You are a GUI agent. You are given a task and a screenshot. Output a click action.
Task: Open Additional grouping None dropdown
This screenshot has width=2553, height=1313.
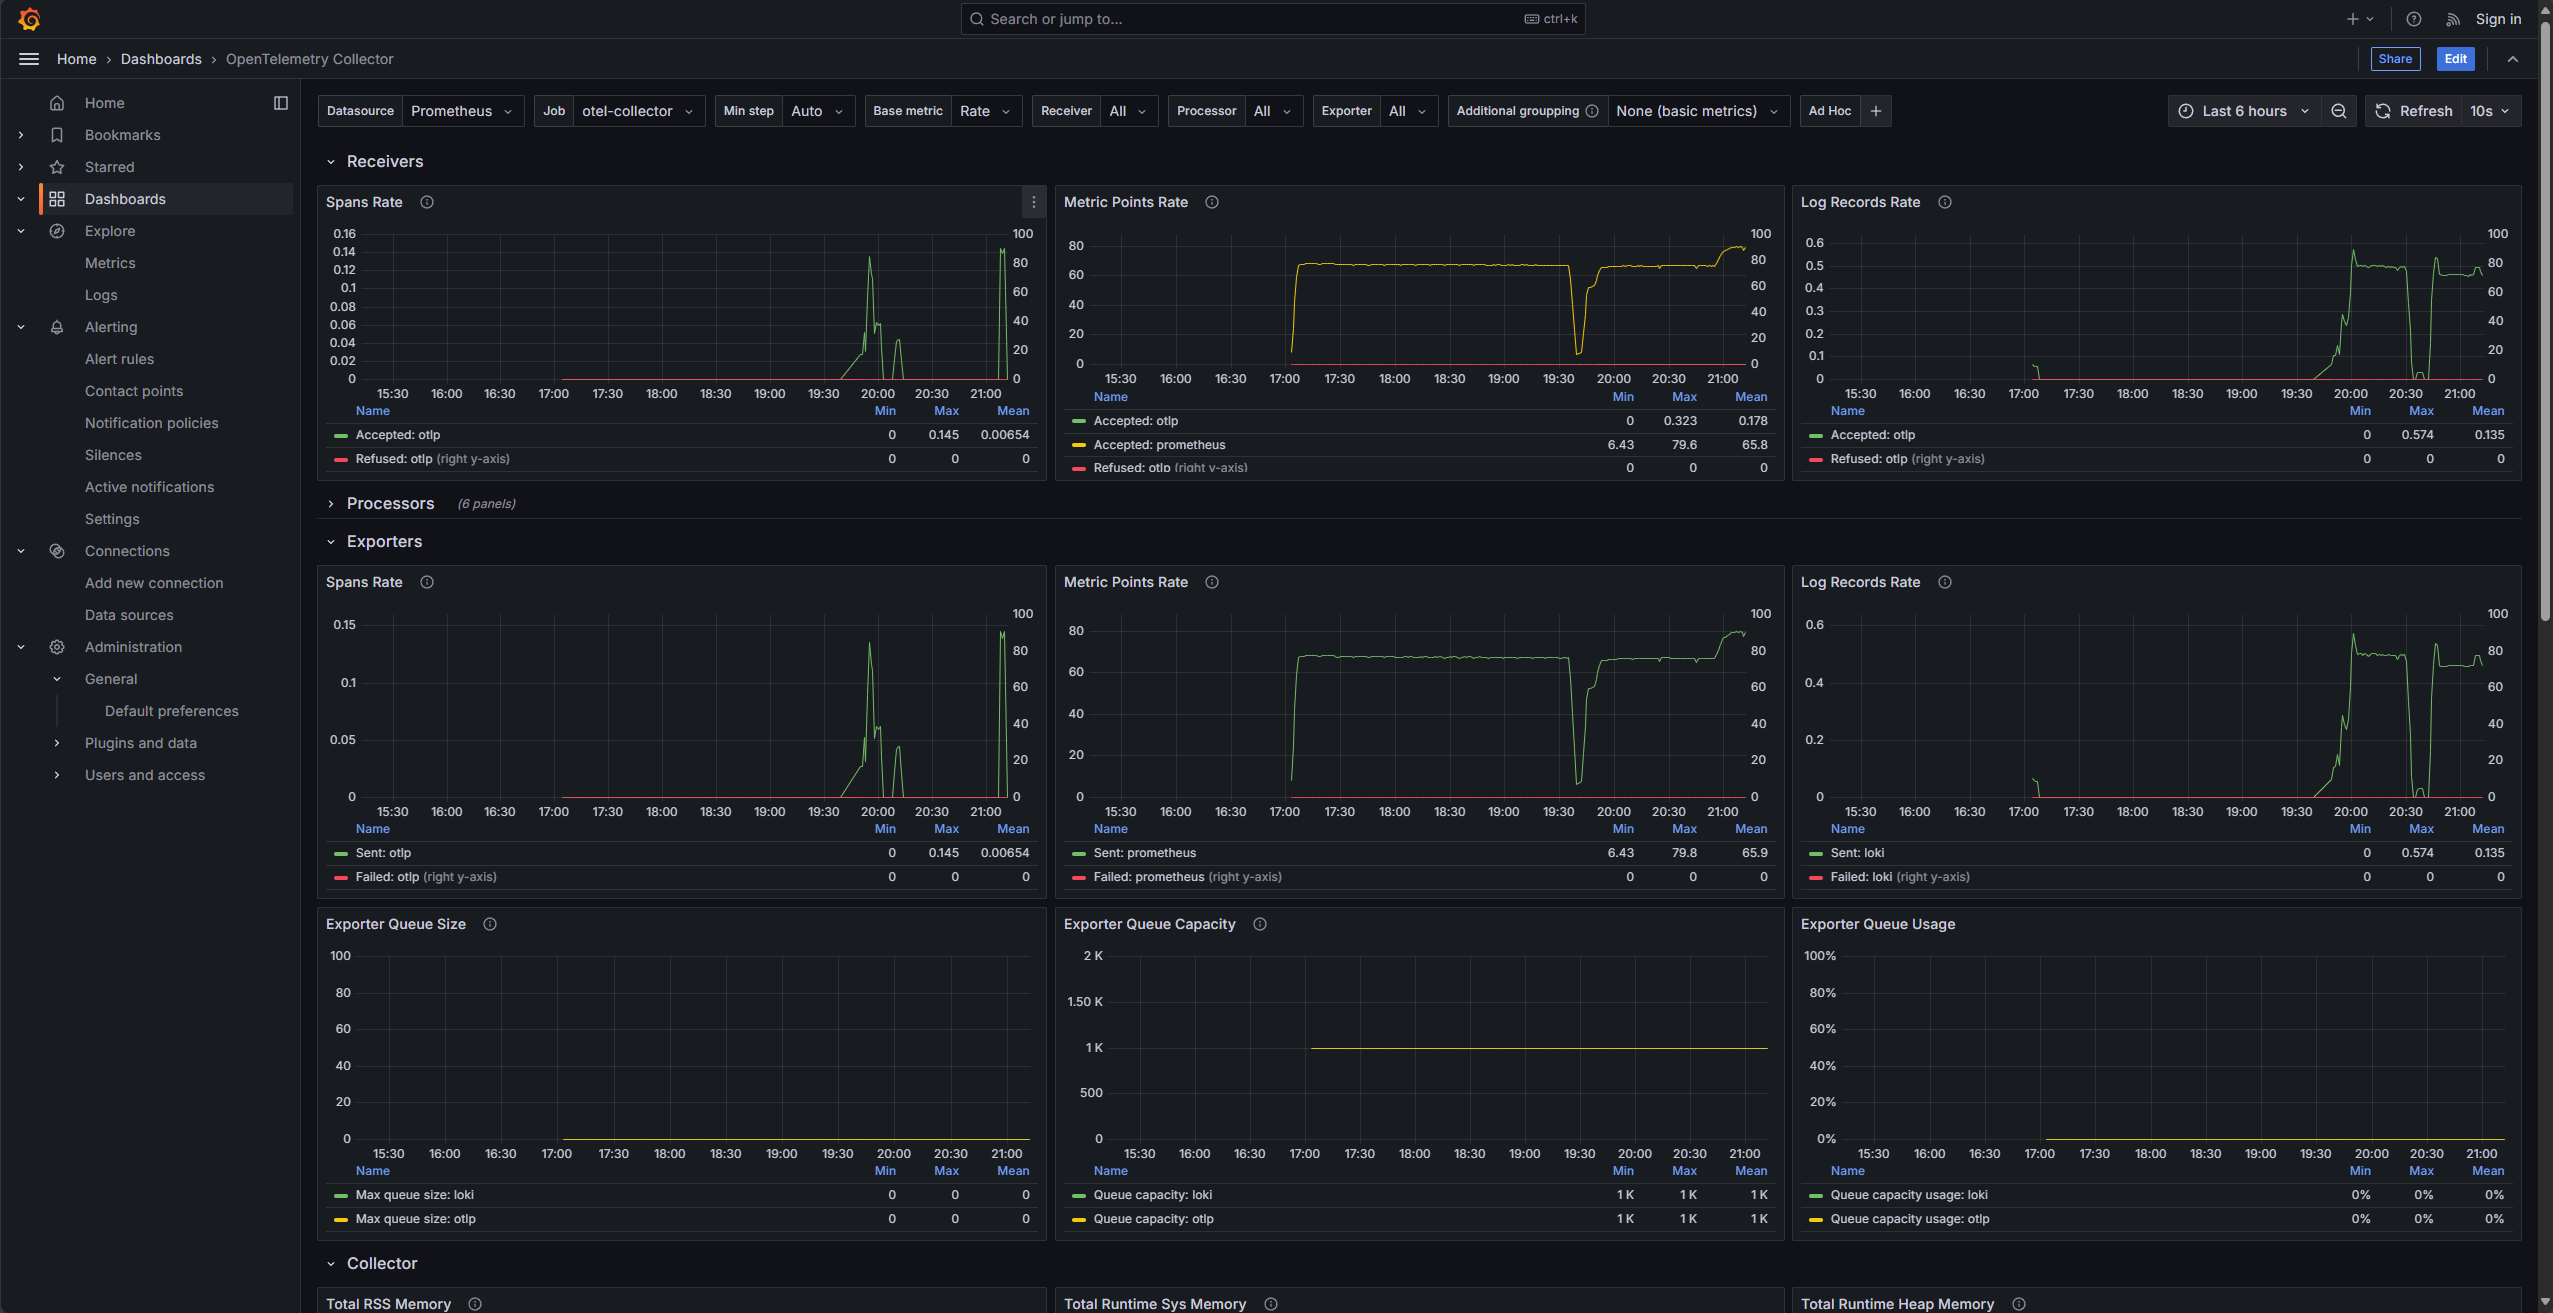point(1698,111)
